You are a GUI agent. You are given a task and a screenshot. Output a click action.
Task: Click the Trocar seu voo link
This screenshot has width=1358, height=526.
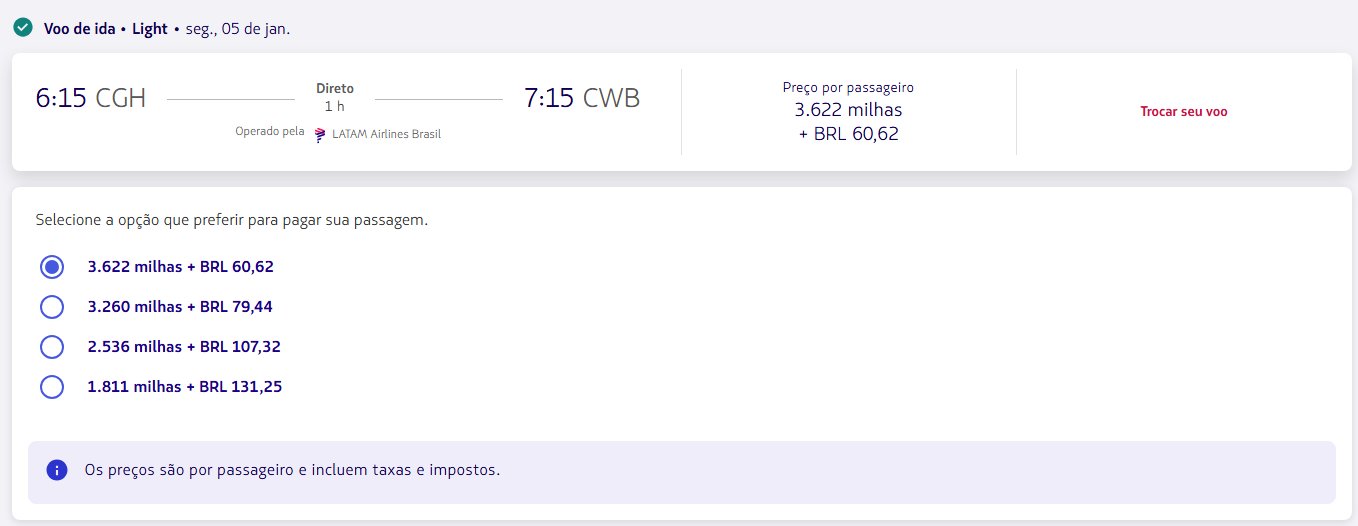1183,112
